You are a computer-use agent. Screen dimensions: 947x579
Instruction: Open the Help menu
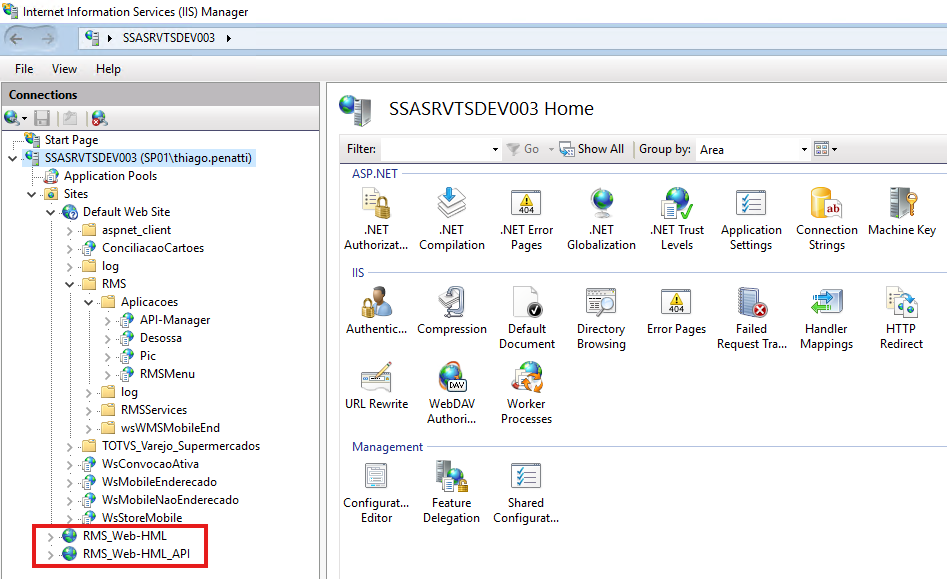(108, 69)
